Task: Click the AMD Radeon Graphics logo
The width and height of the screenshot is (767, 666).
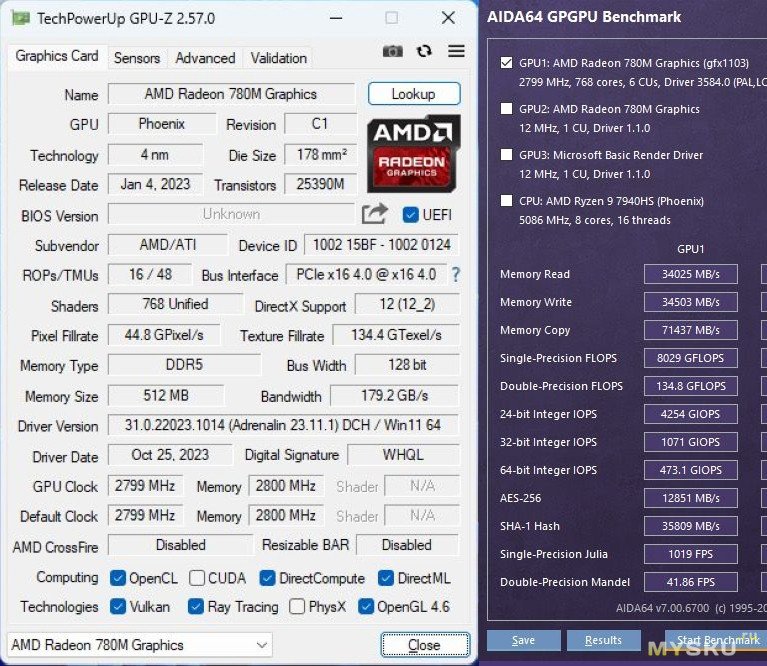Action: [x=413, y=154]
